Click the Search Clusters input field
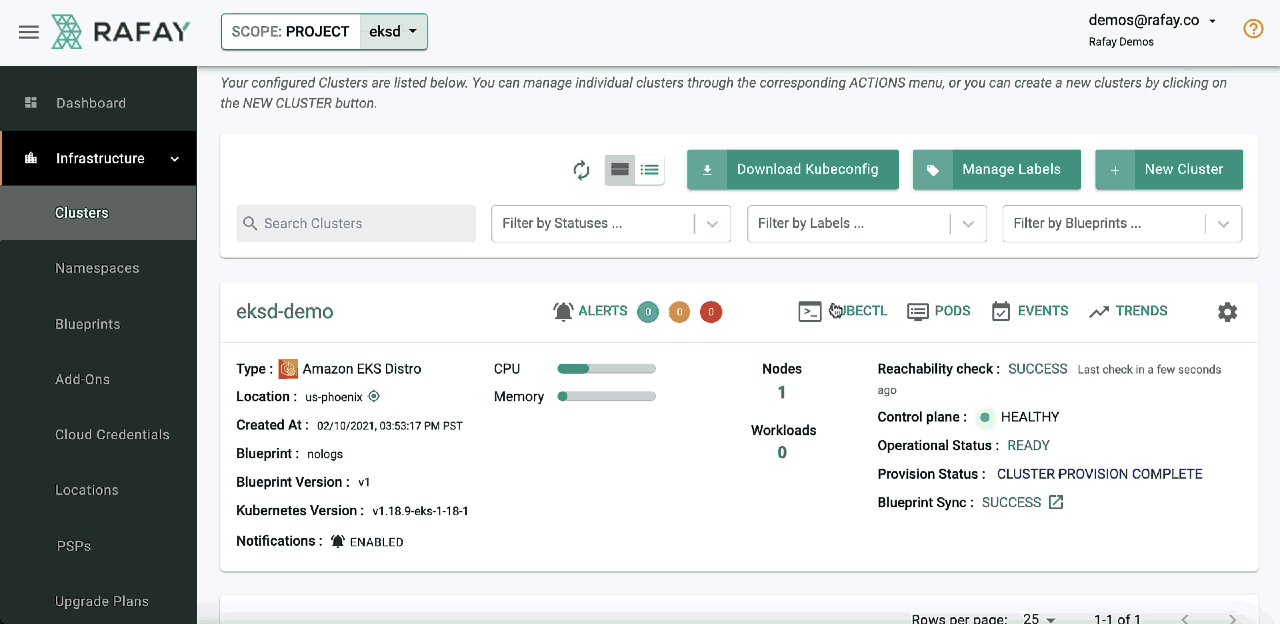This screenshot has height=624, width=1280. (x=356, y=224)
